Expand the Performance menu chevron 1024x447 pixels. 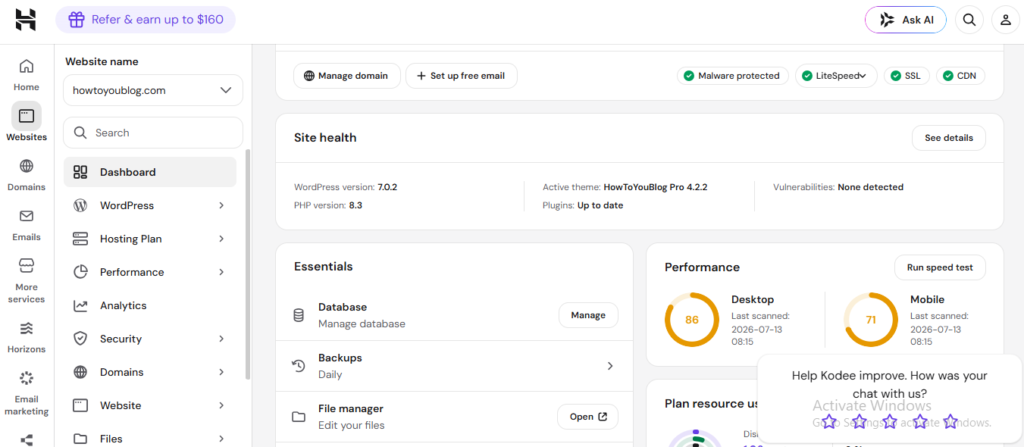click(221, 272)
